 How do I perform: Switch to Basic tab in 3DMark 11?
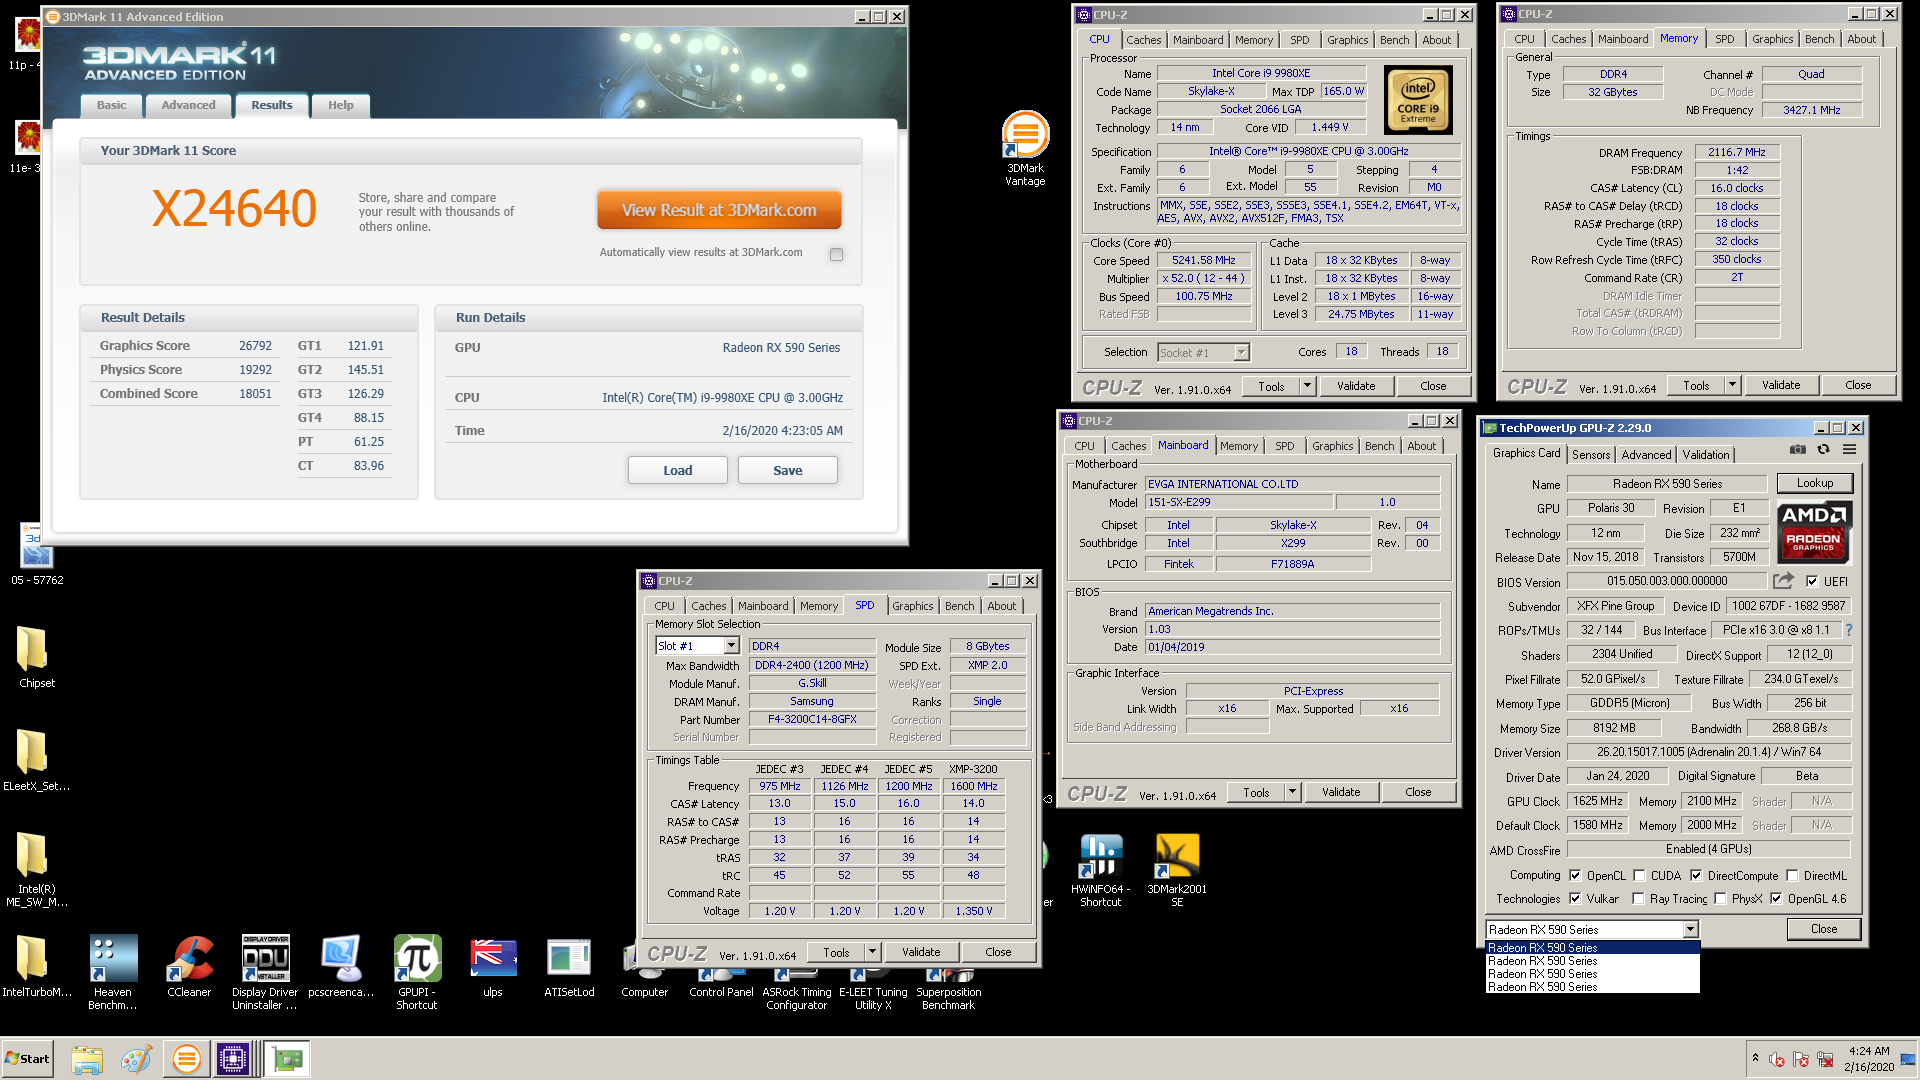[x=111, y=105]
